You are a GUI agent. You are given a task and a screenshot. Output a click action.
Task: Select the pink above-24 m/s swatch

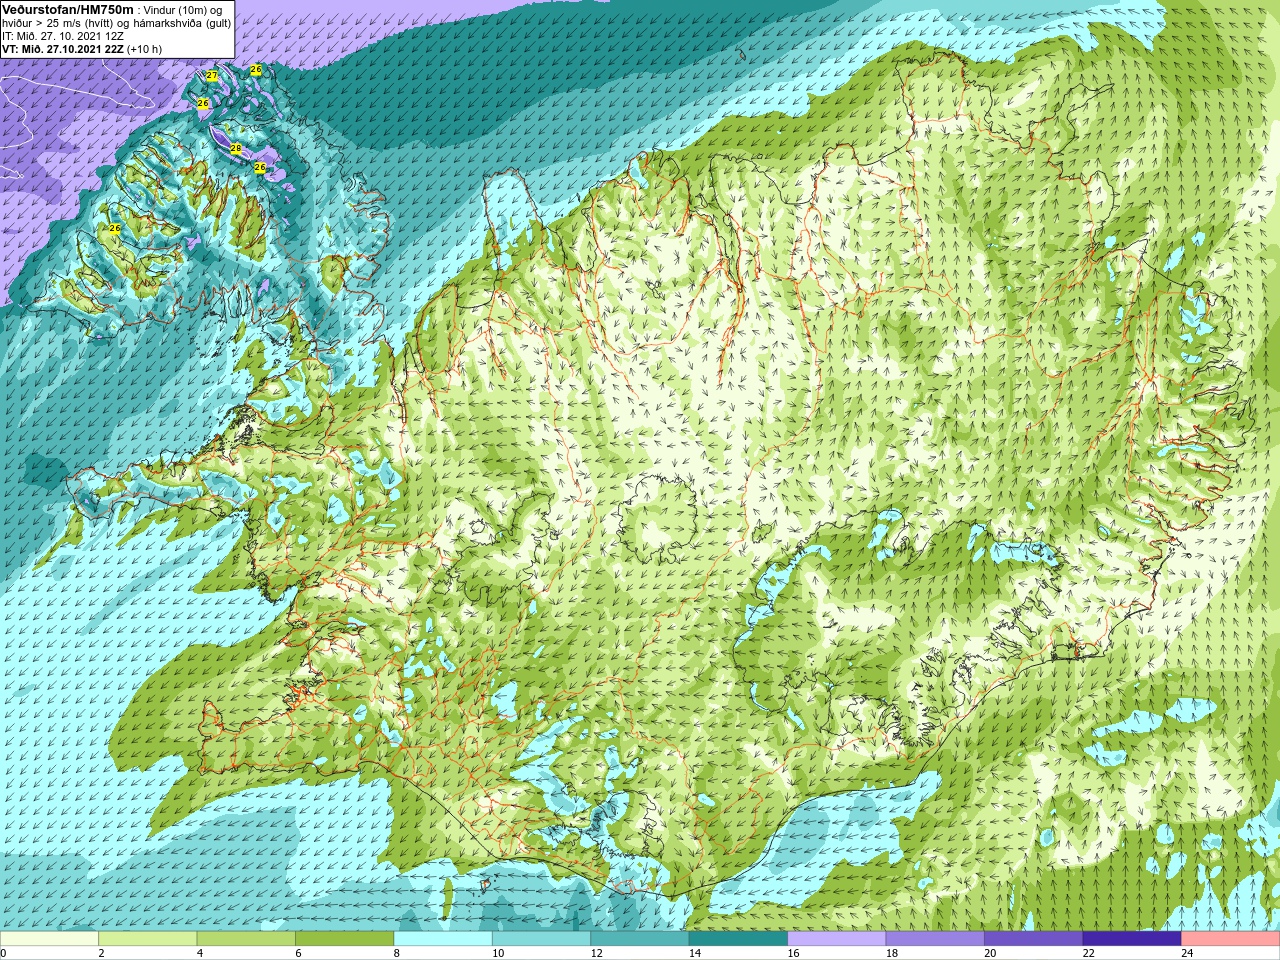1230,939
